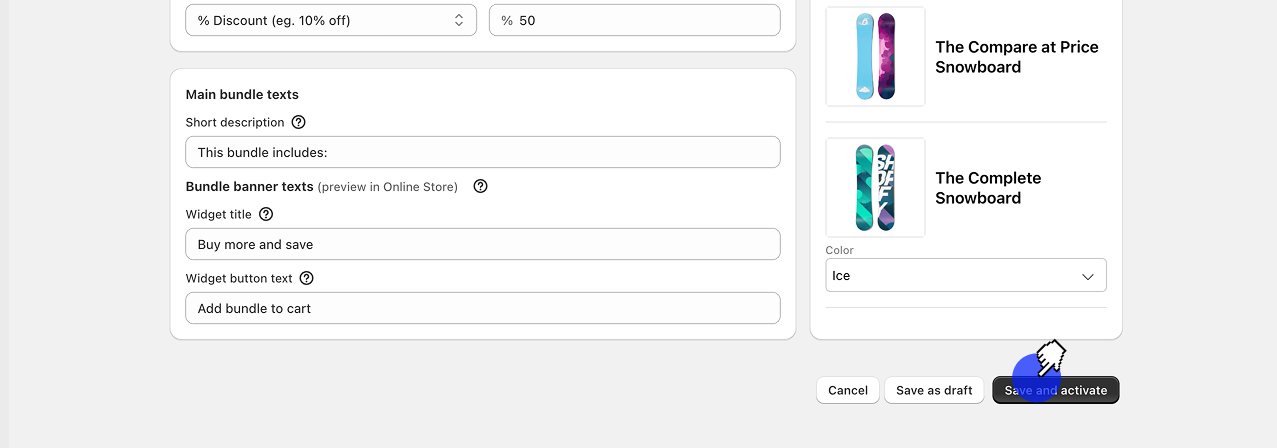
Task: Click Save and activate
Action: (x=1055, y=390)
